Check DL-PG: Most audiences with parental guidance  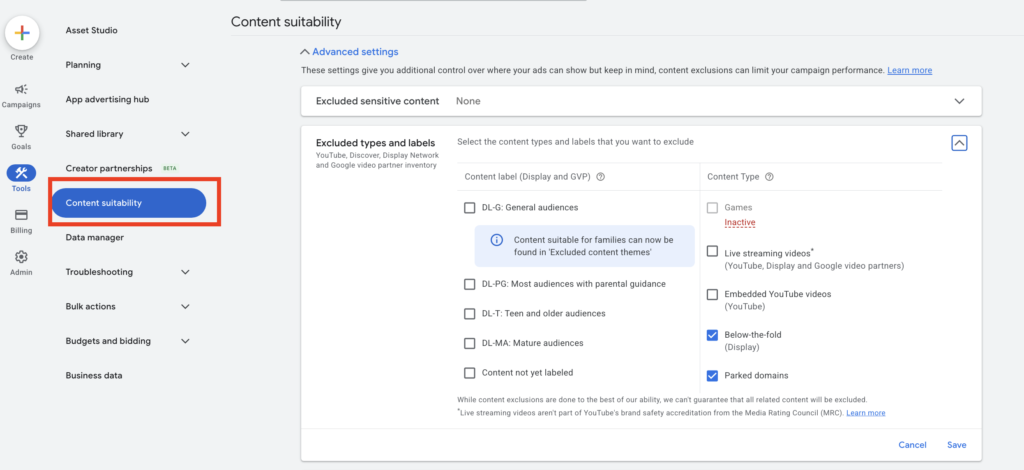coord(470,285)
